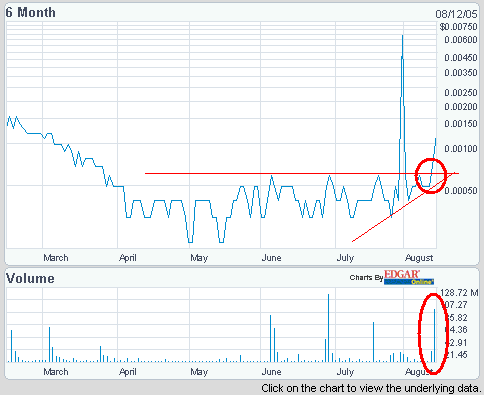Click the 0.00250 price axis label

pos(461,93)
